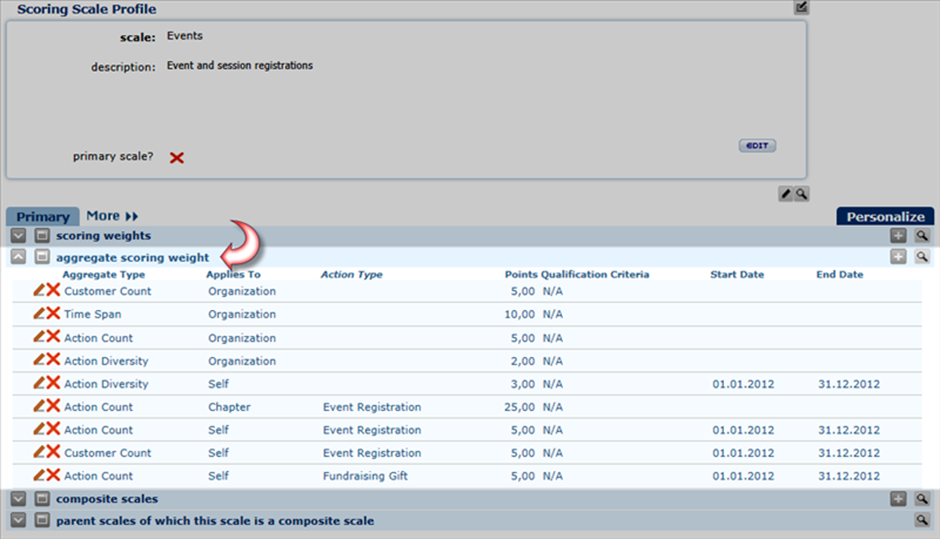Click the pencil icon below the profile panel
Viewport: 940px width, 539px height.
(x=786, y=194)
